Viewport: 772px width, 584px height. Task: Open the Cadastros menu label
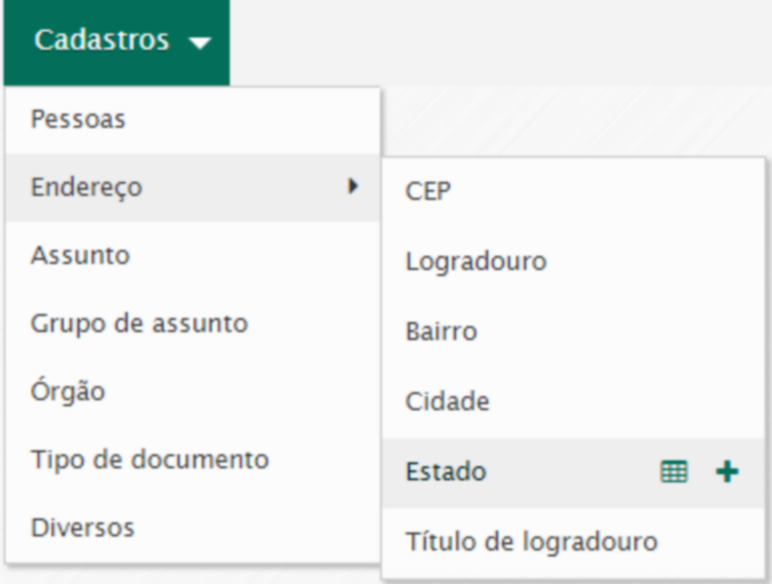tap(101, 41)
